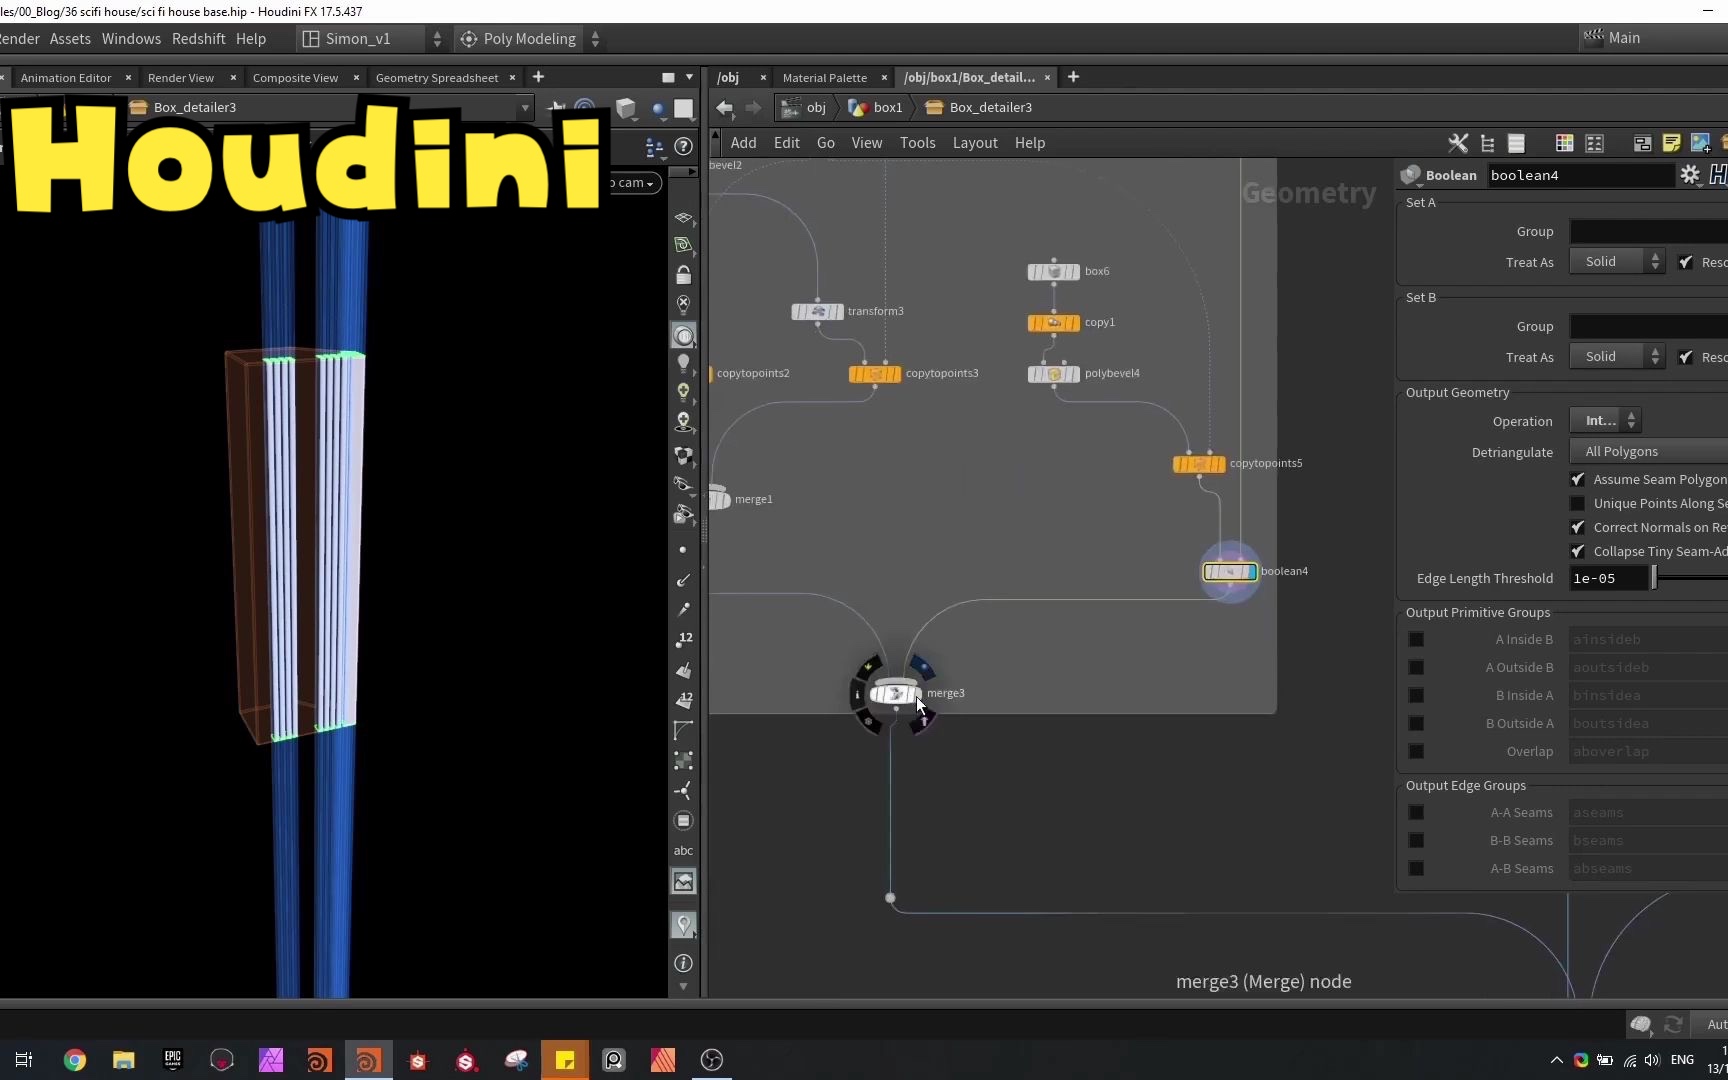Open the viewport help question mark
This screenshot has width=1728, height=1080.
tap(684, 147)
